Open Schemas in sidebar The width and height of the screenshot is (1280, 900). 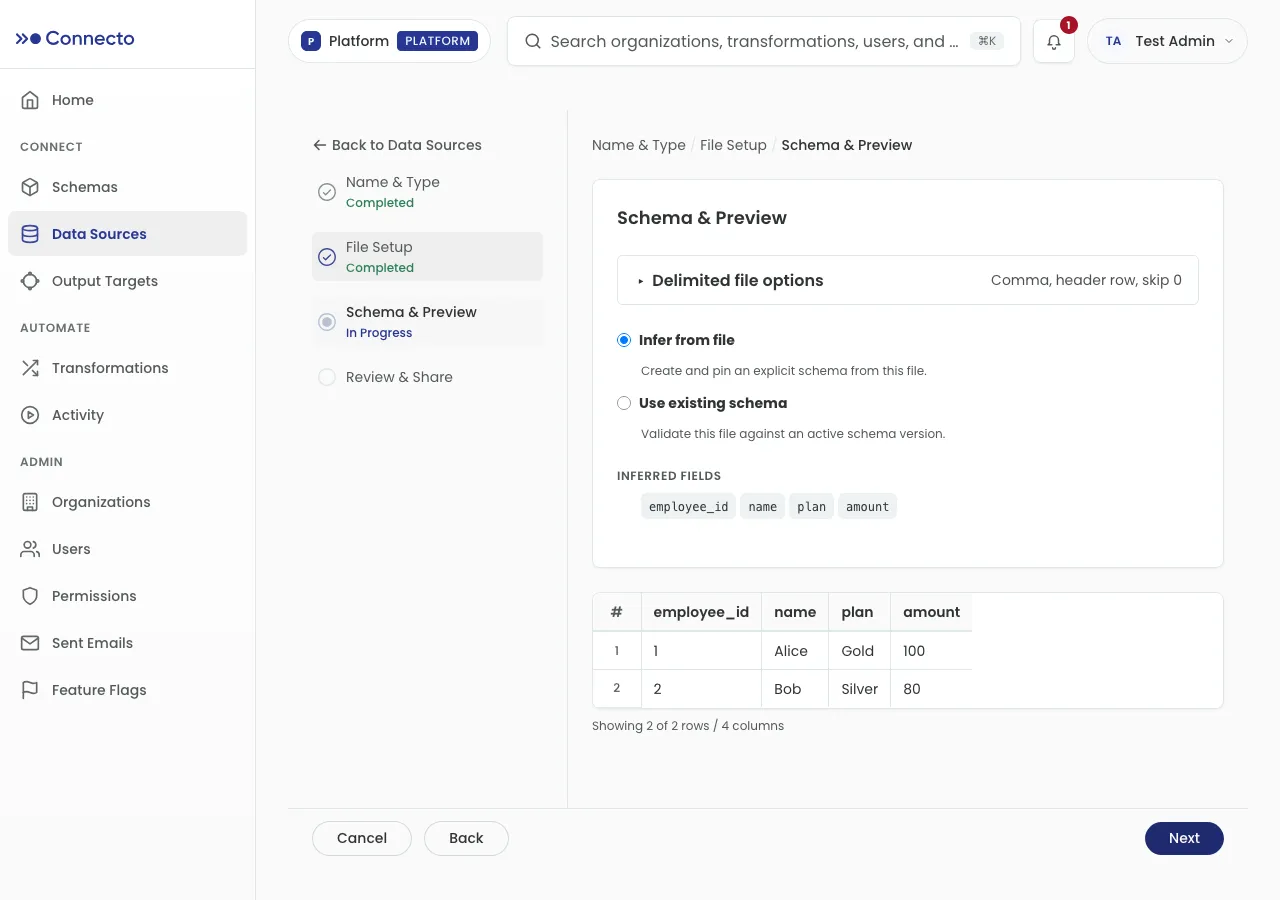tap(127, 187)
